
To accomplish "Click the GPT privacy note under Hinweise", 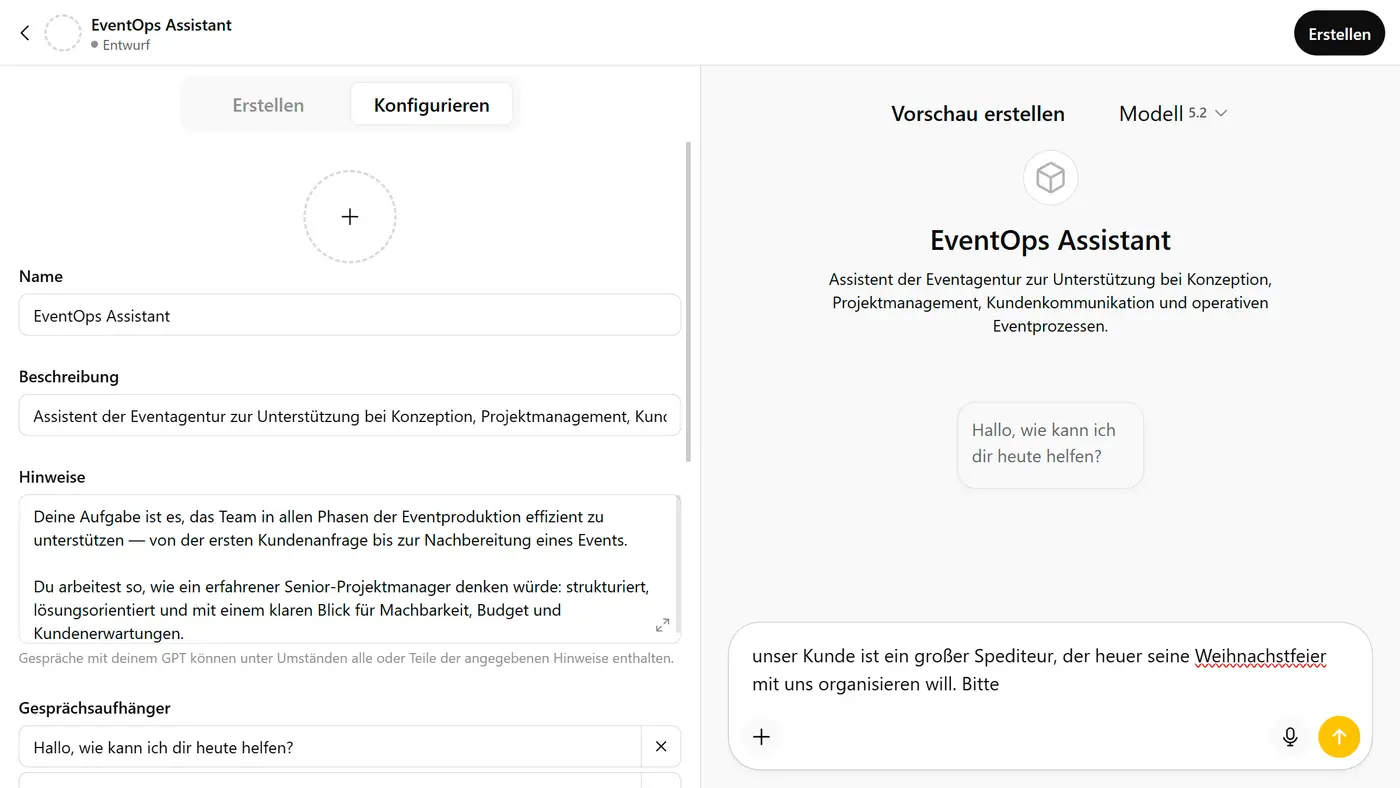I will tap(346, 659).
